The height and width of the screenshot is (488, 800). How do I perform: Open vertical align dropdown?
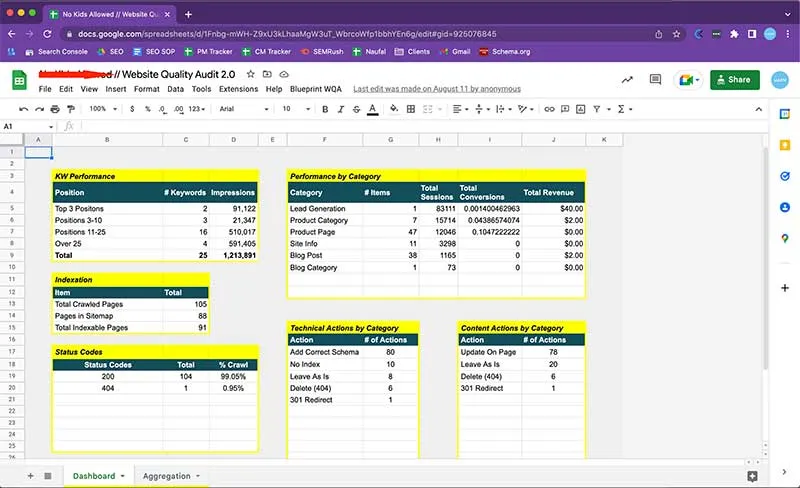pyautogui.click(x=482, y=109)
